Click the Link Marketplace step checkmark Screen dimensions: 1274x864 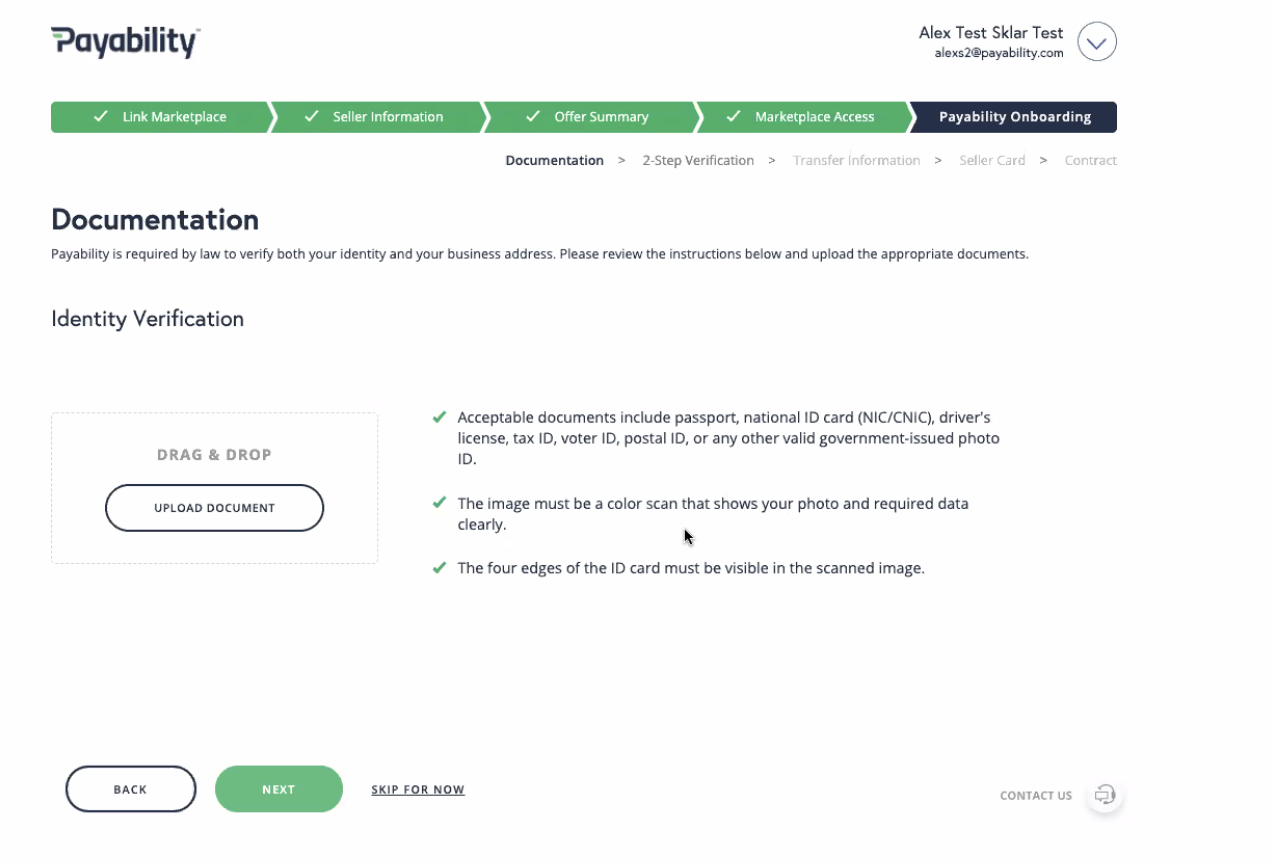pos(101,117)
